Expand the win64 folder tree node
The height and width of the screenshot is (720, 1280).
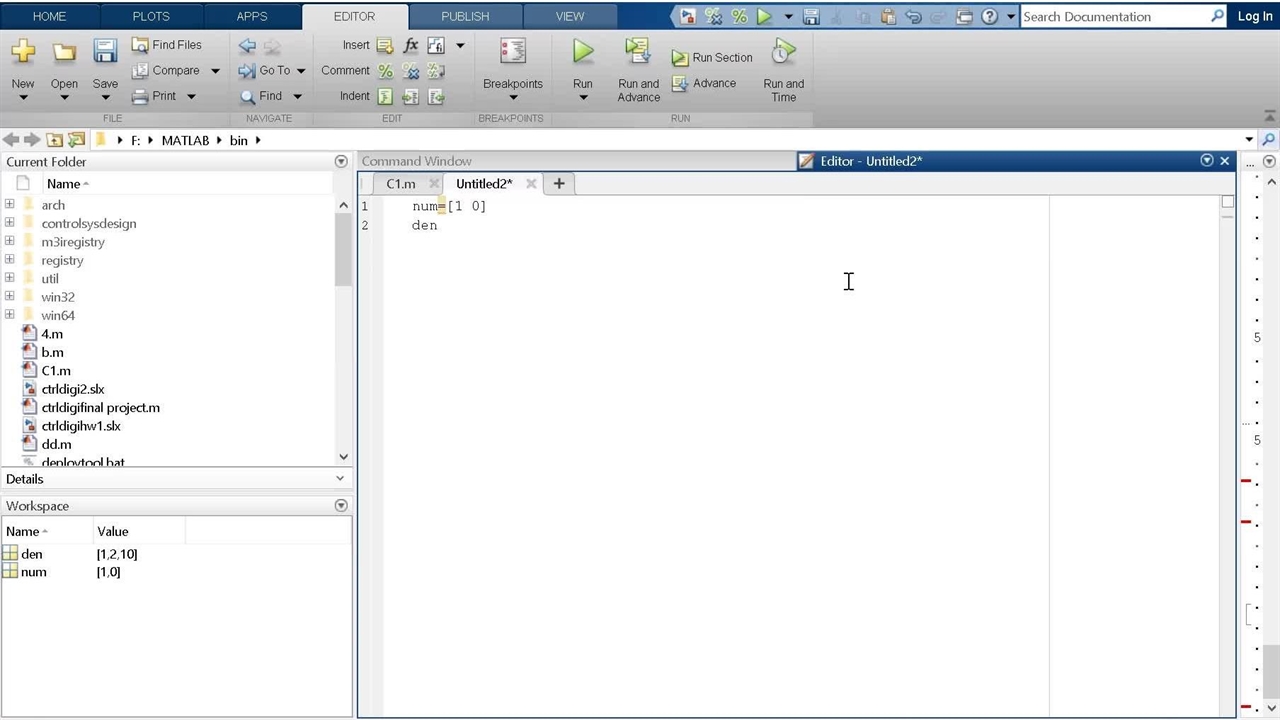pyautogui.click(x=10, y=315)
